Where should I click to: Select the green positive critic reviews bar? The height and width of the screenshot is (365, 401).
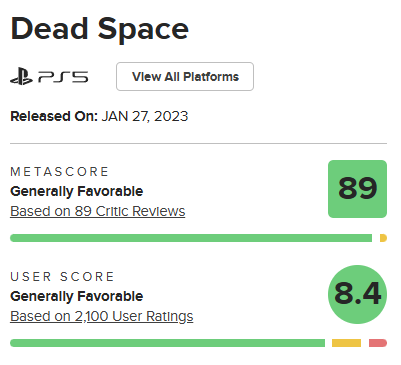(x=191, y=238)
